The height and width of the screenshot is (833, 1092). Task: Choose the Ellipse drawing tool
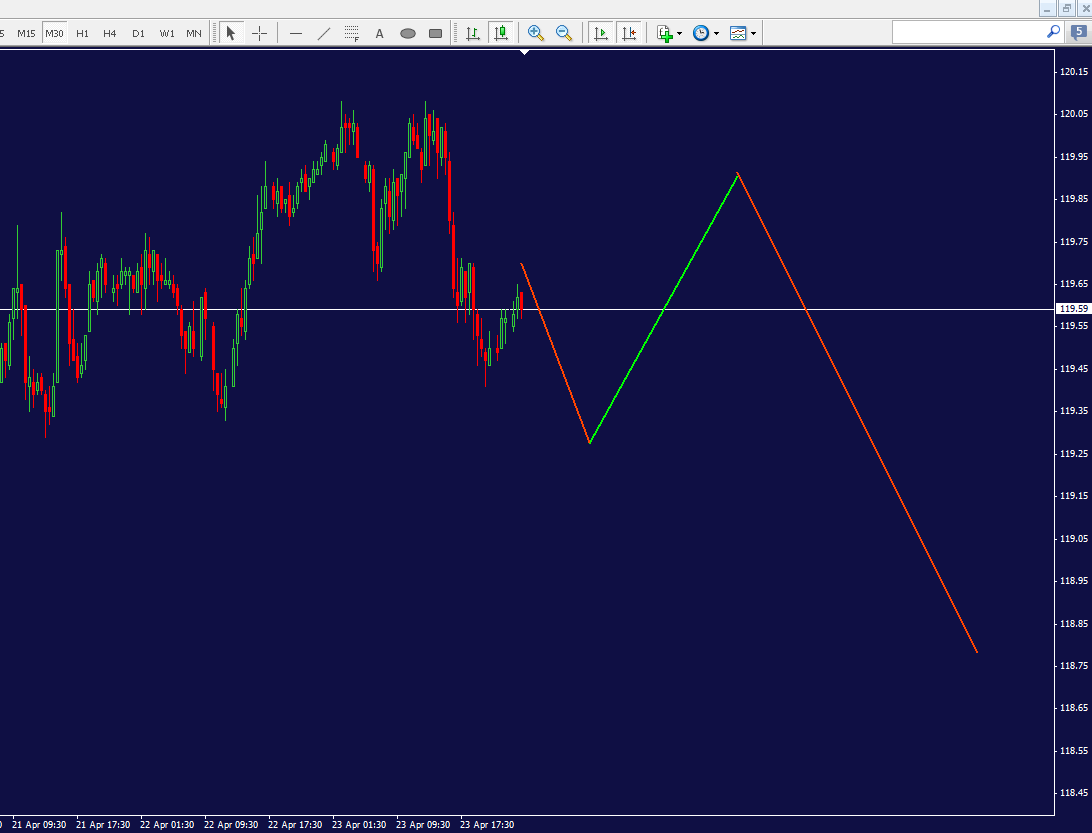(407, 32)
